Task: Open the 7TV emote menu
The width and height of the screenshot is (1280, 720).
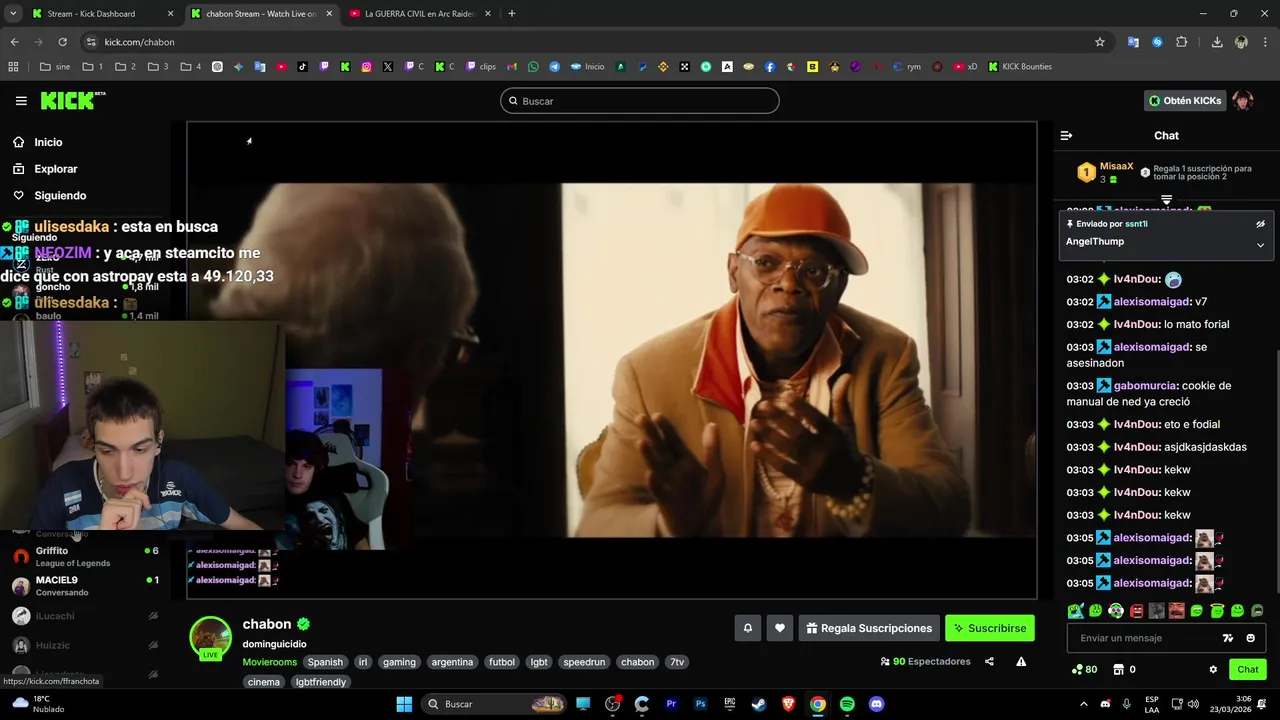Action: click(1228, 638)
